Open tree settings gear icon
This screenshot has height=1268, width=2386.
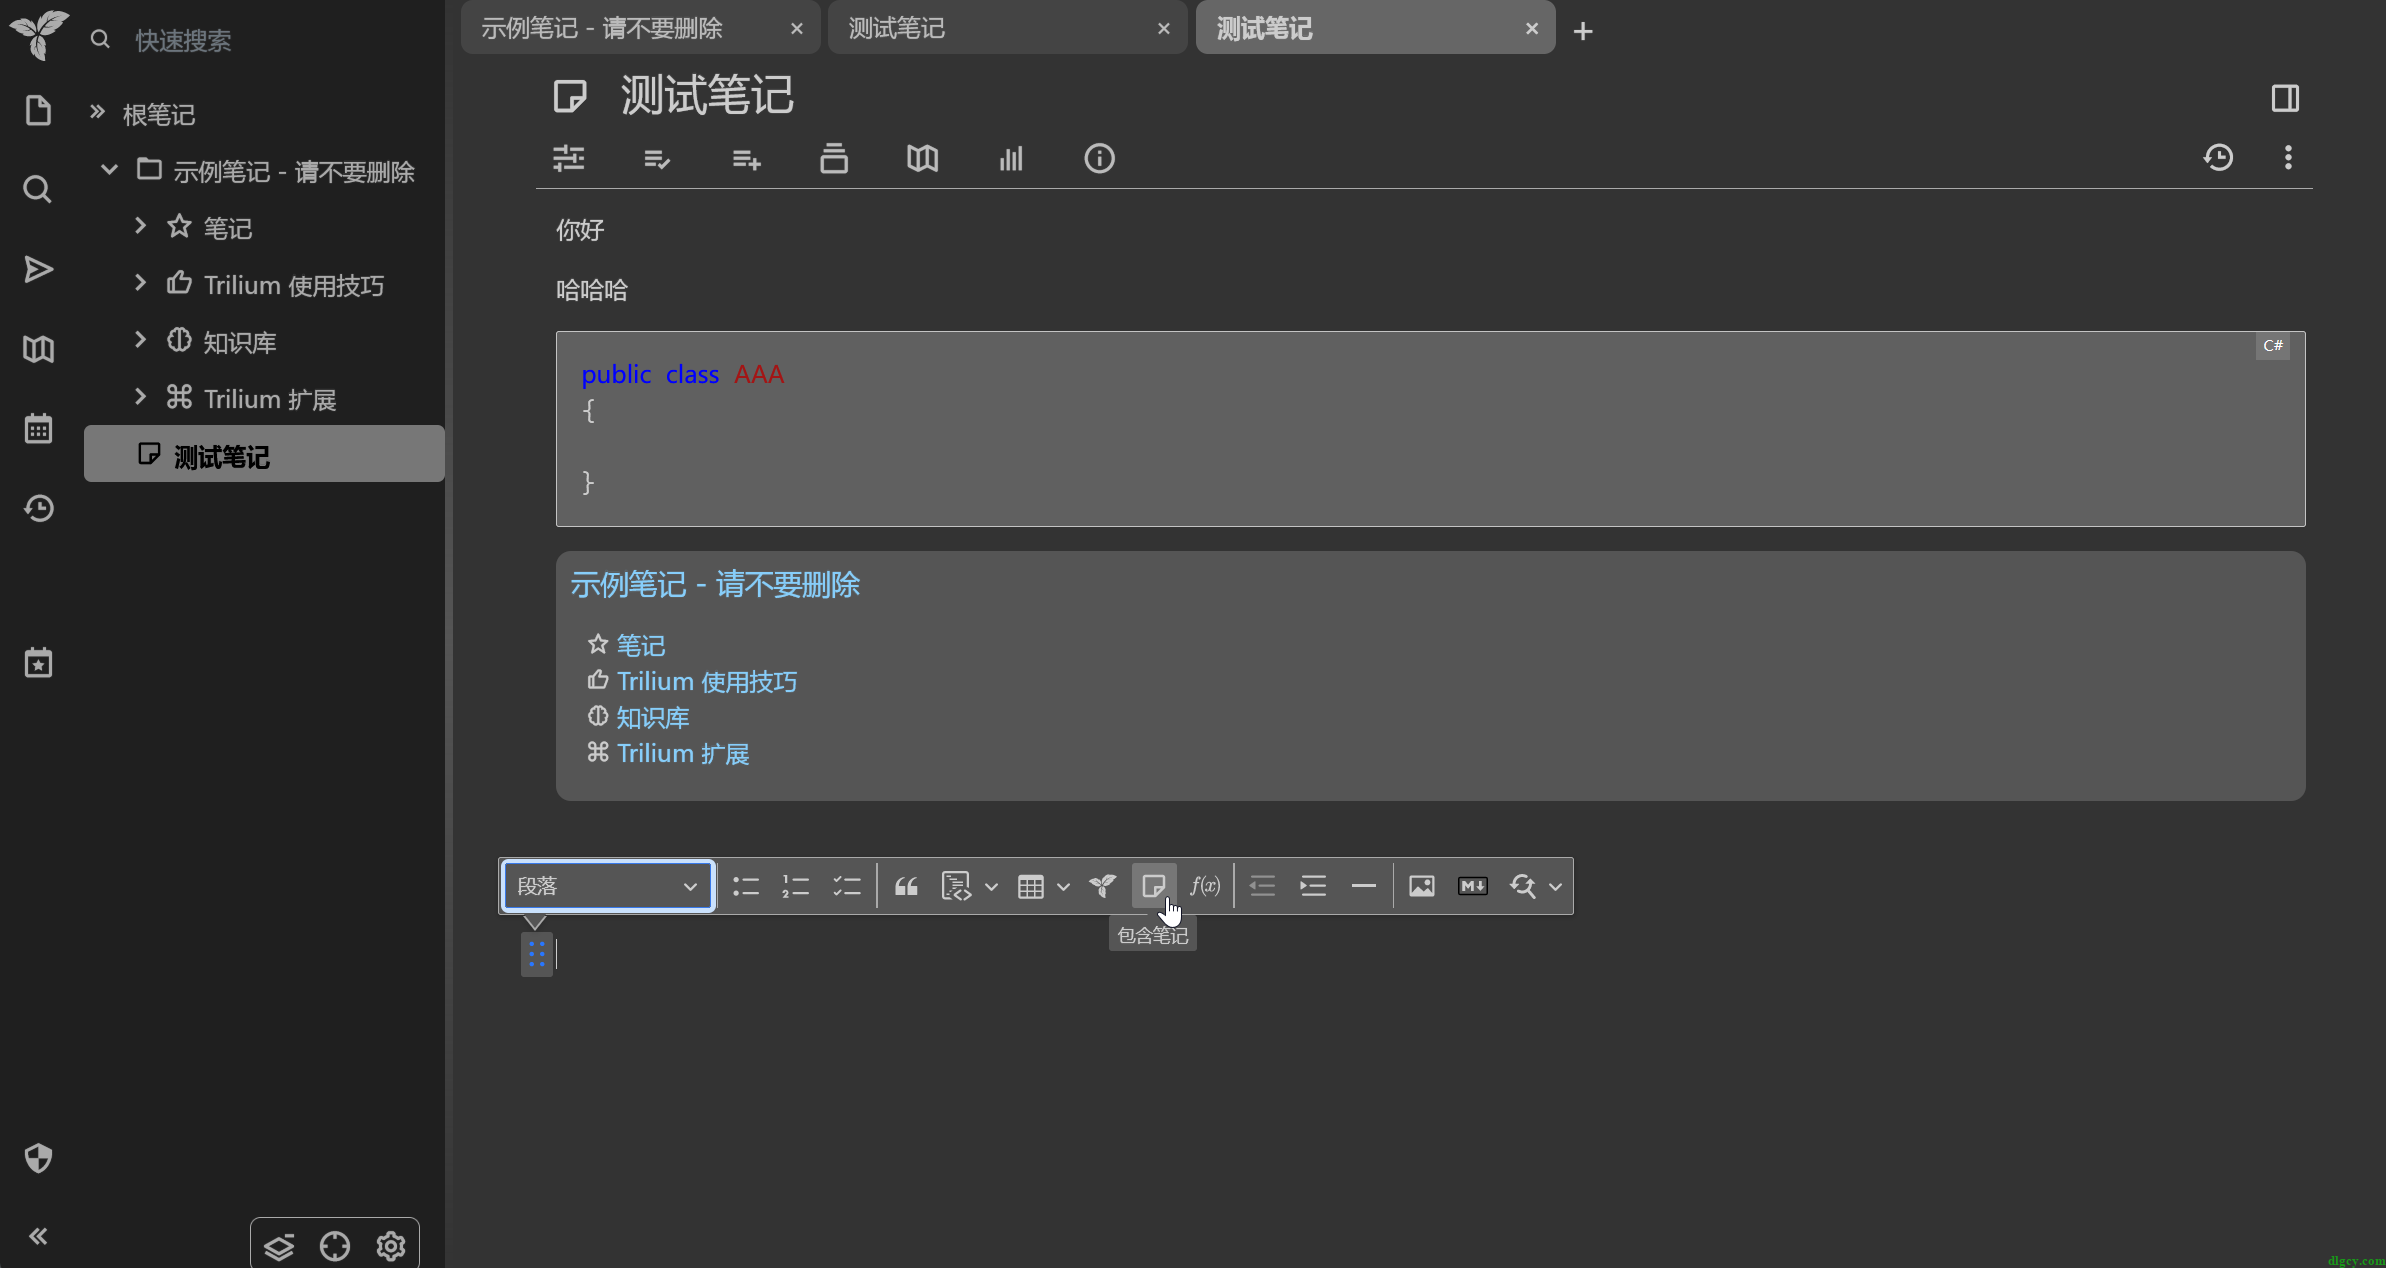(x=390, y=1246)
